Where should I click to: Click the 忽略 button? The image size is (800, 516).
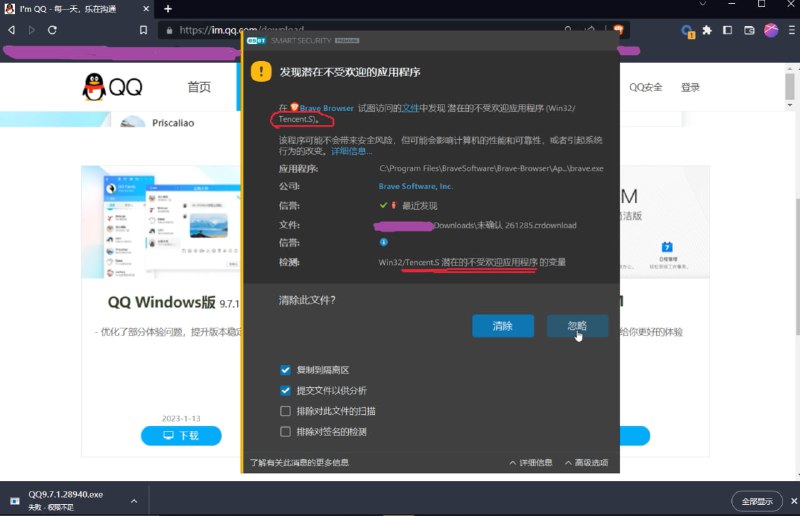pos(577,326)
